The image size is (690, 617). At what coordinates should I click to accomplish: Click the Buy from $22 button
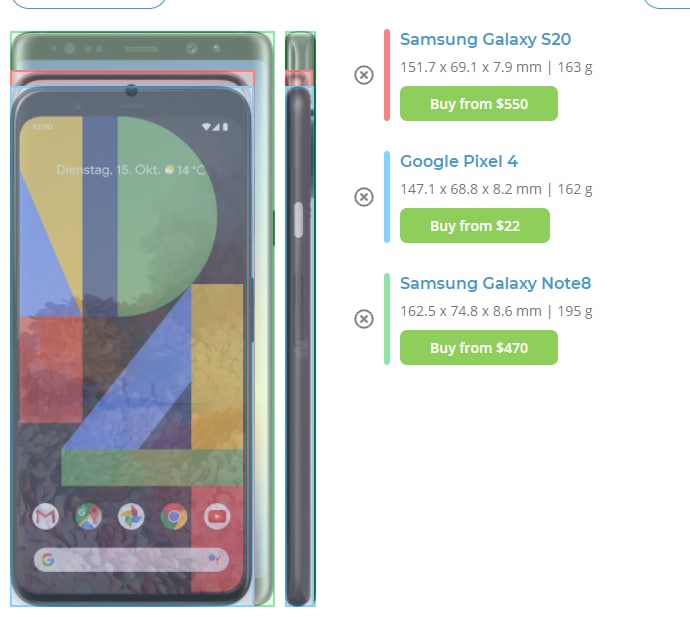coord(475,225)
